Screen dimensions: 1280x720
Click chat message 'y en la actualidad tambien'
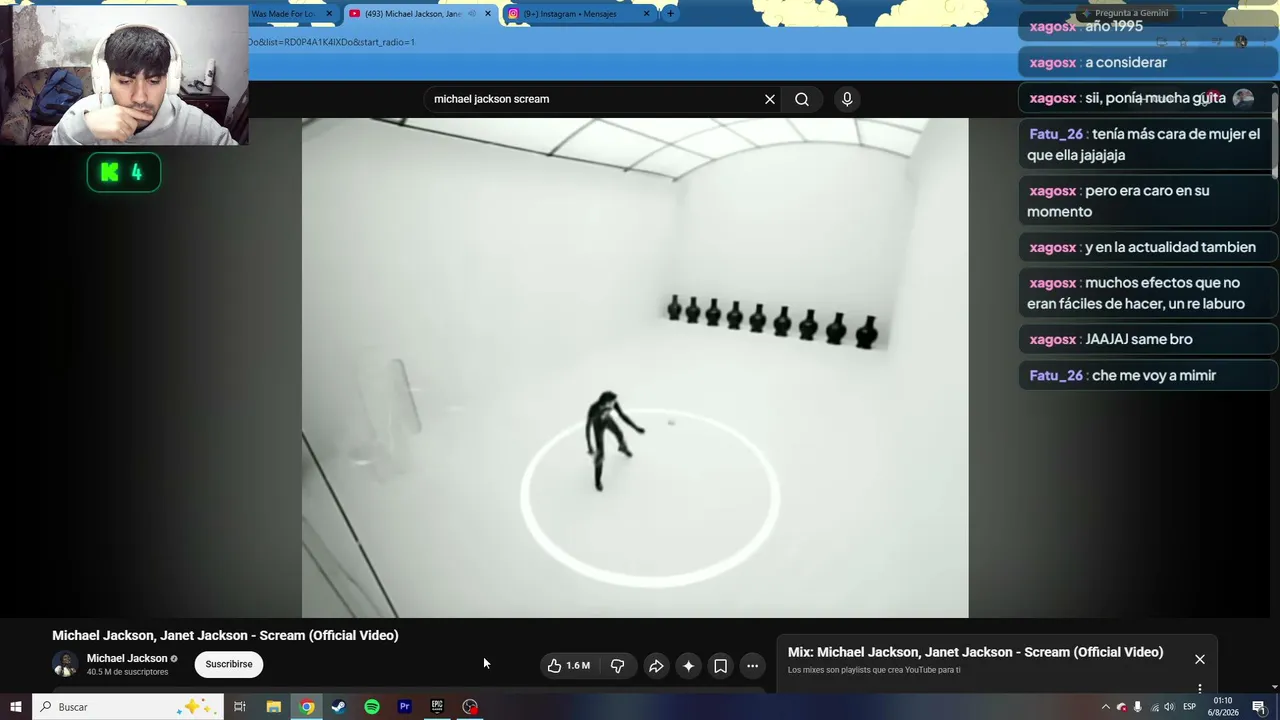pos(1147,247)
